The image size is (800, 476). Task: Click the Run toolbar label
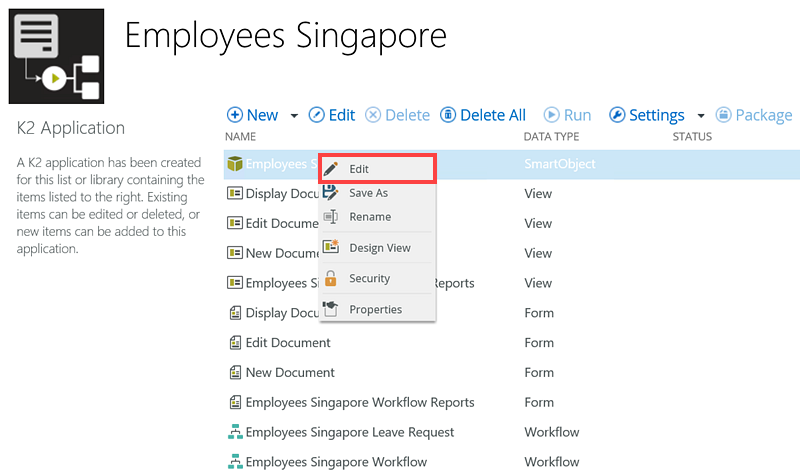578,115
